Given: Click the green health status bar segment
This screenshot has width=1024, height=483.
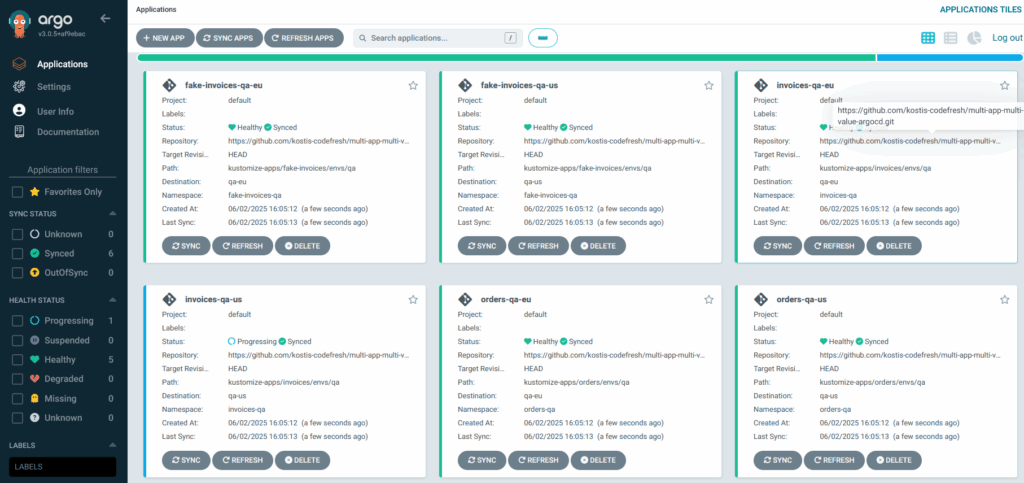Looking at the screenshot, I should [507, 57].
